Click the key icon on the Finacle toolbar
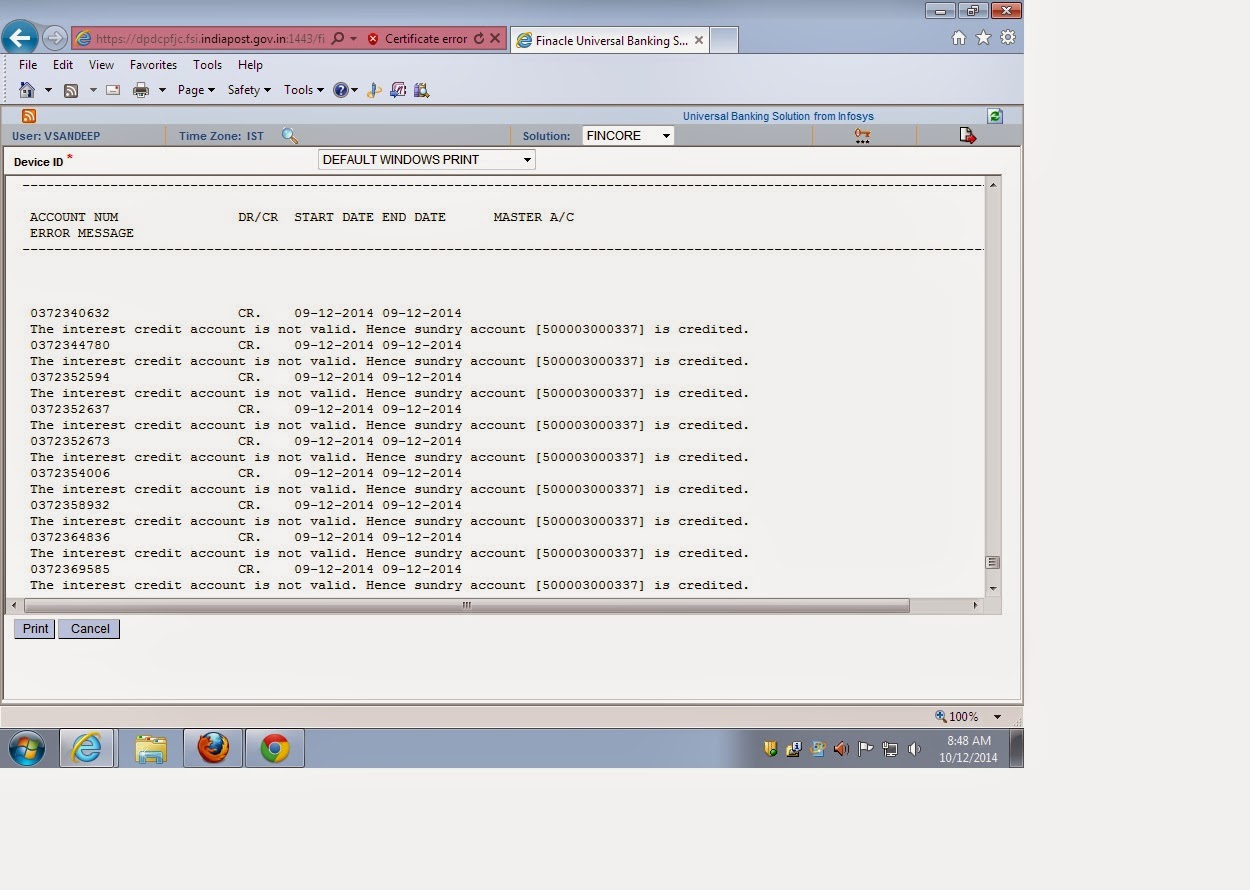Screen dimensions: 1250x890 pyautogui.click(x=862, y=135)
